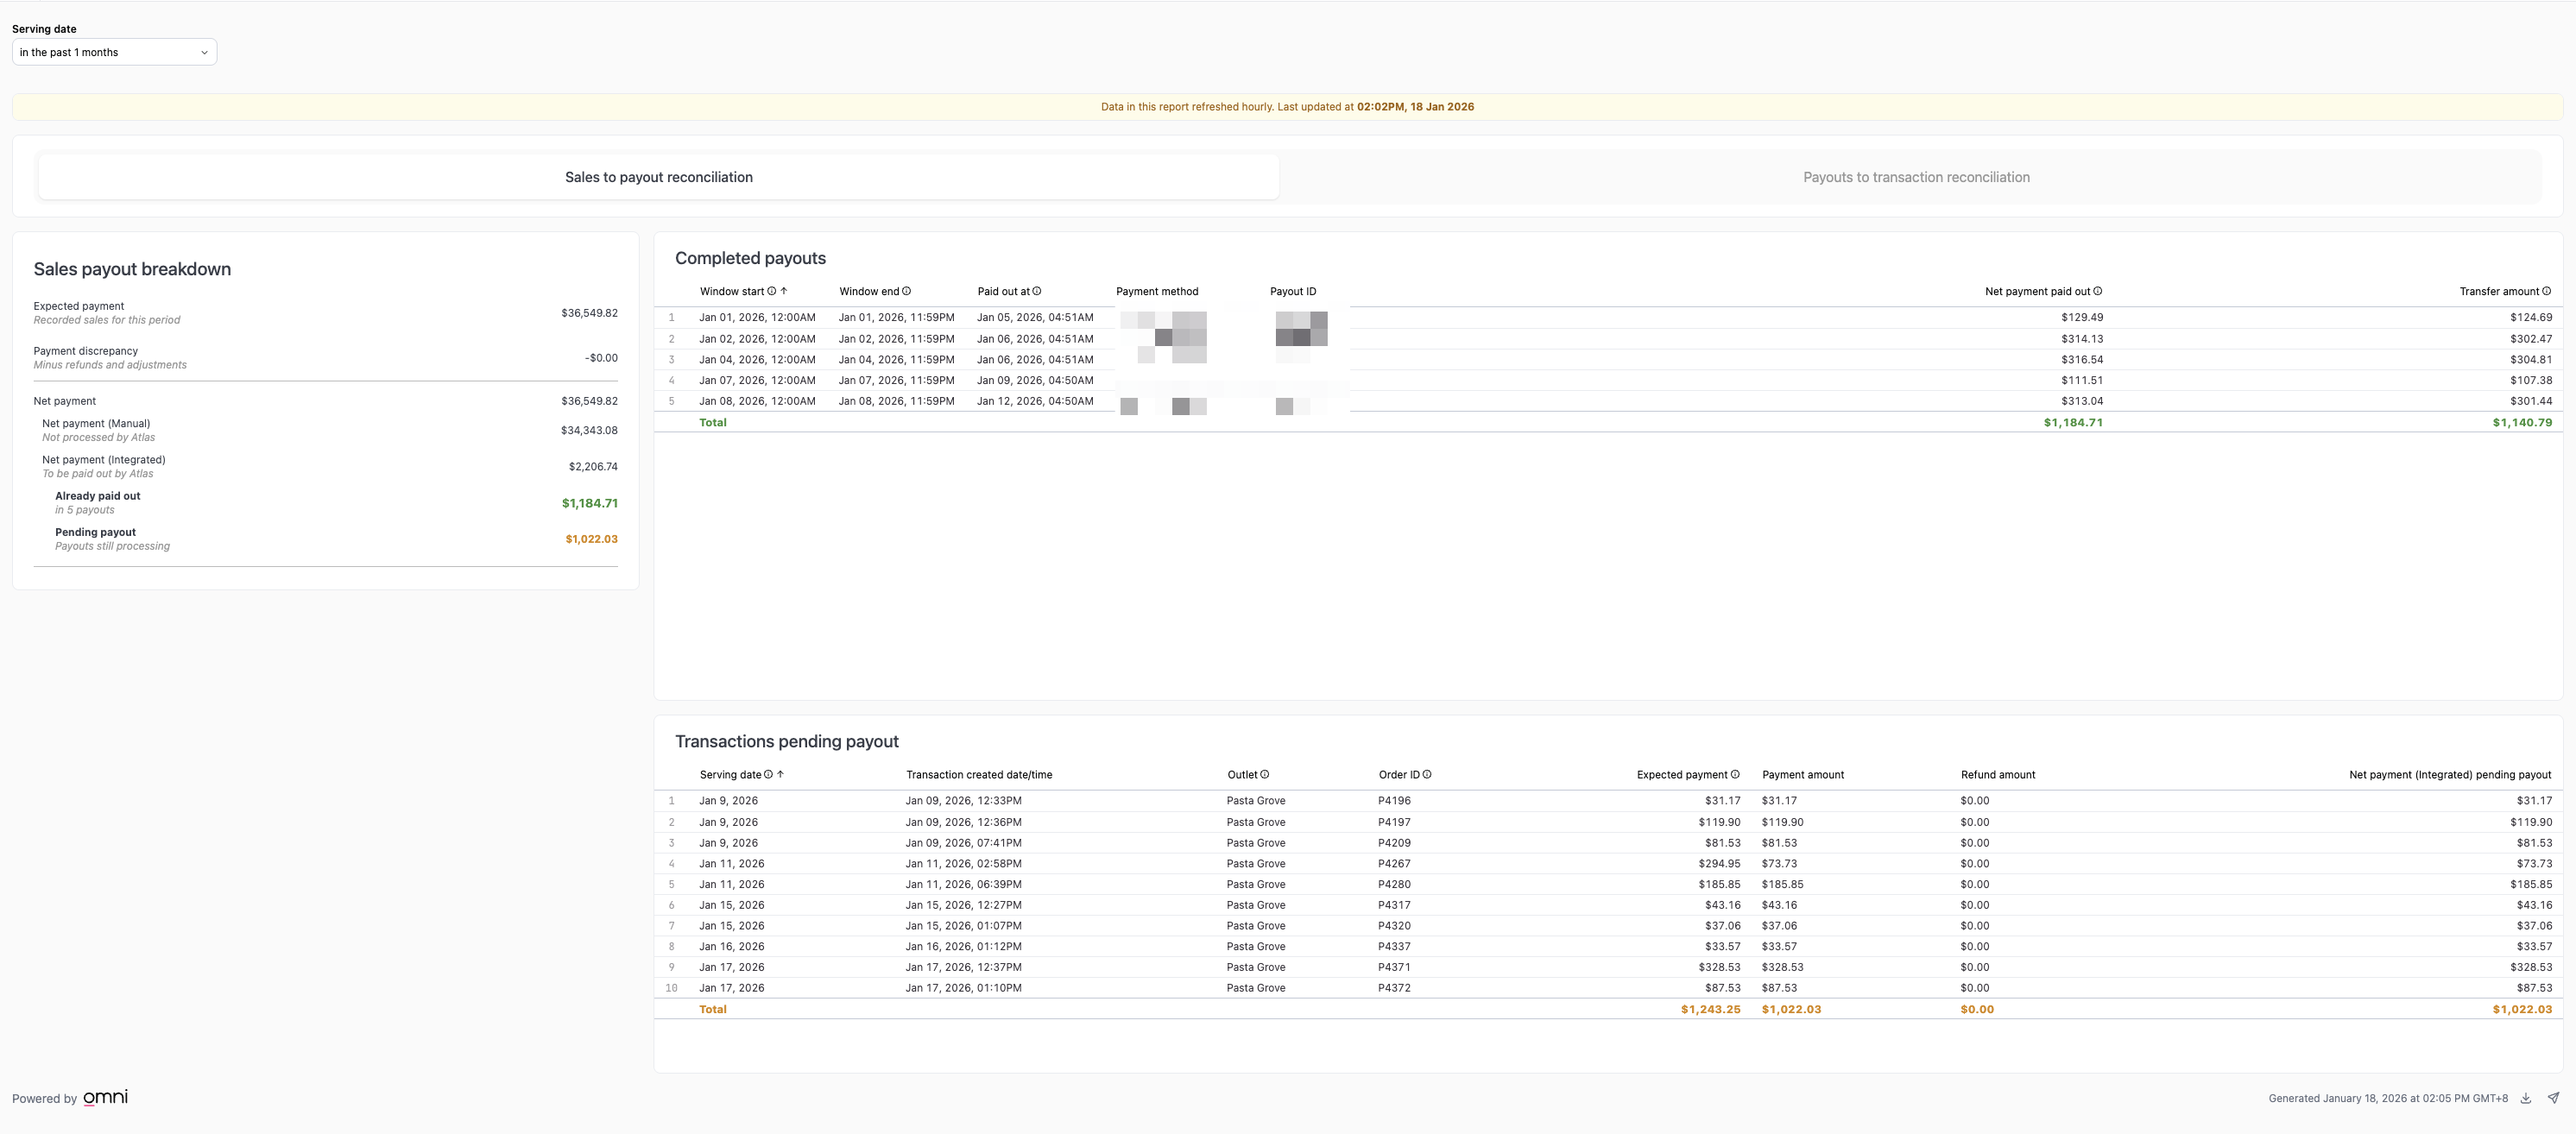Select order P4196 in pending transactions
The width and height of the screenshot is (2576, 1134).
[x=1393, y=800]
